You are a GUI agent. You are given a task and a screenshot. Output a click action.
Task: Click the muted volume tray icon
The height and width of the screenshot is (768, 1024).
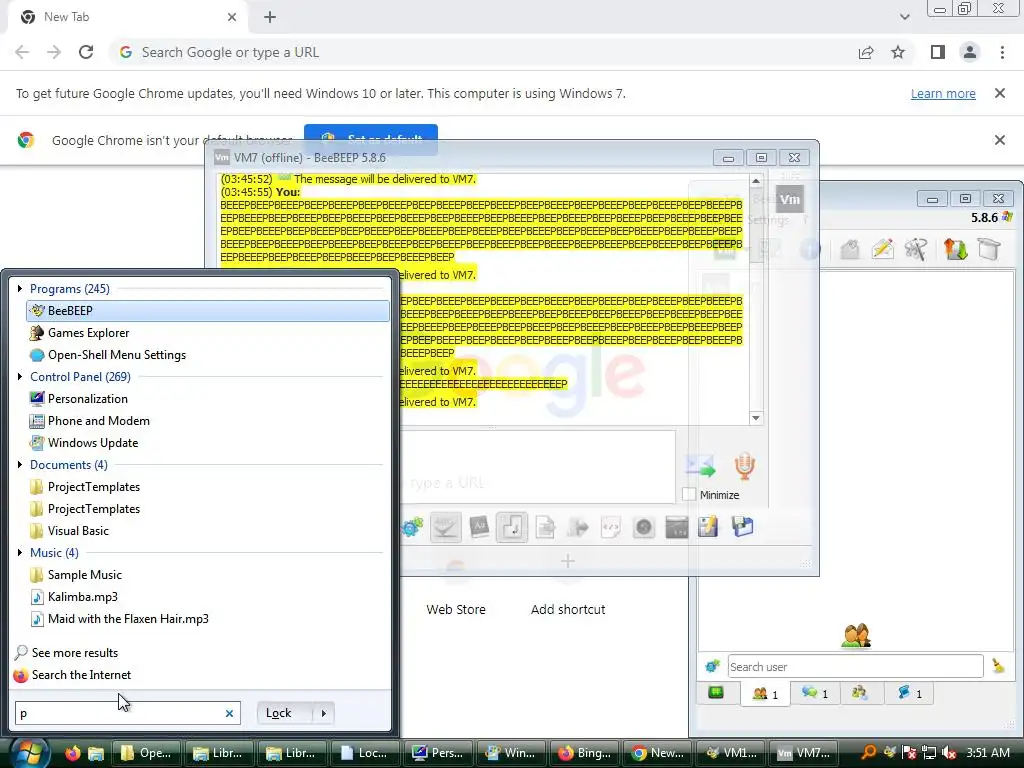coord(950,753)
